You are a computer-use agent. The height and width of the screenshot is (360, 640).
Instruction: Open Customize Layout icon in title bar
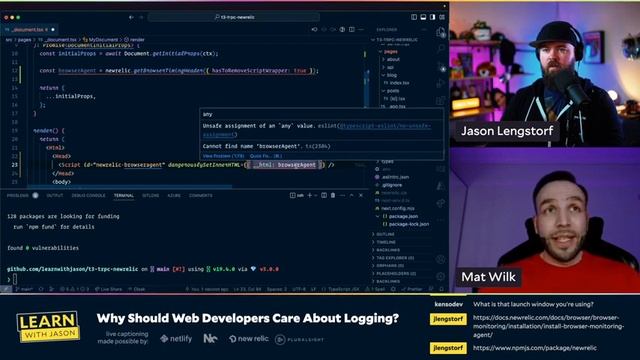point(442,17)
